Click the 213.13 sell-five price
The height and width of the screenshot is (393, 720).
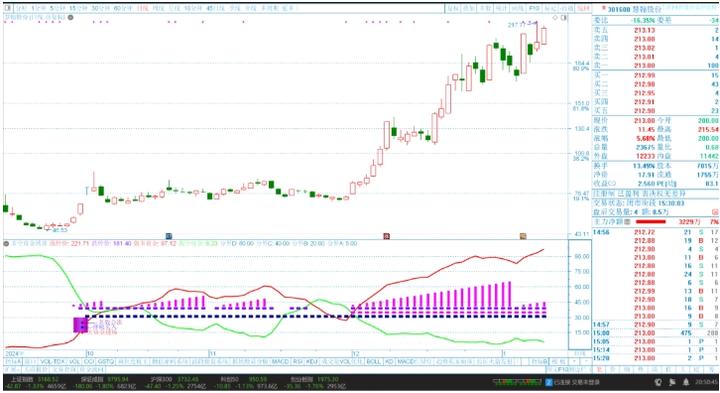(x=645, y=30)
